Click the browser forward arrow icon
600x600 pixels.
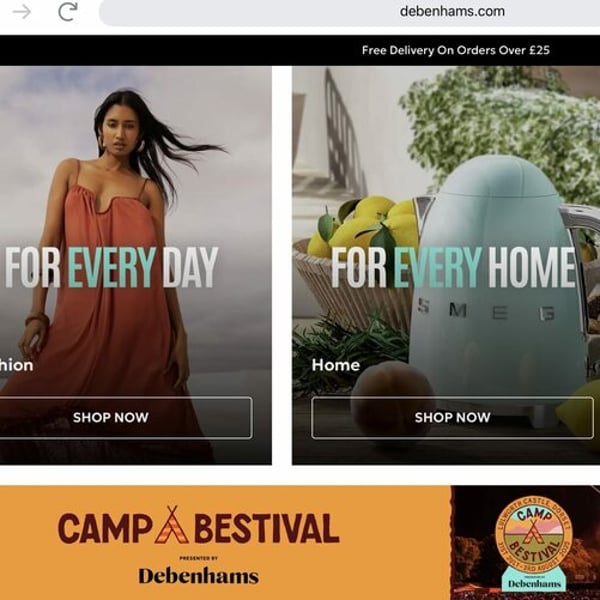pyautogui.click(x=21, y=12)
